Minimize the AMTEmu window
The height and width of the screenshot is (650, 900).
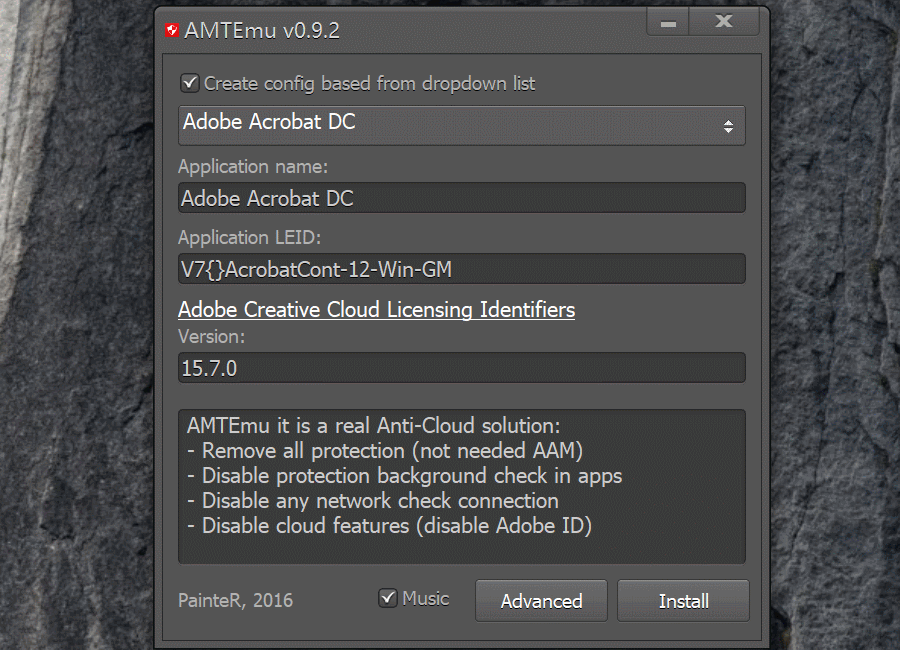pos(668,22)
